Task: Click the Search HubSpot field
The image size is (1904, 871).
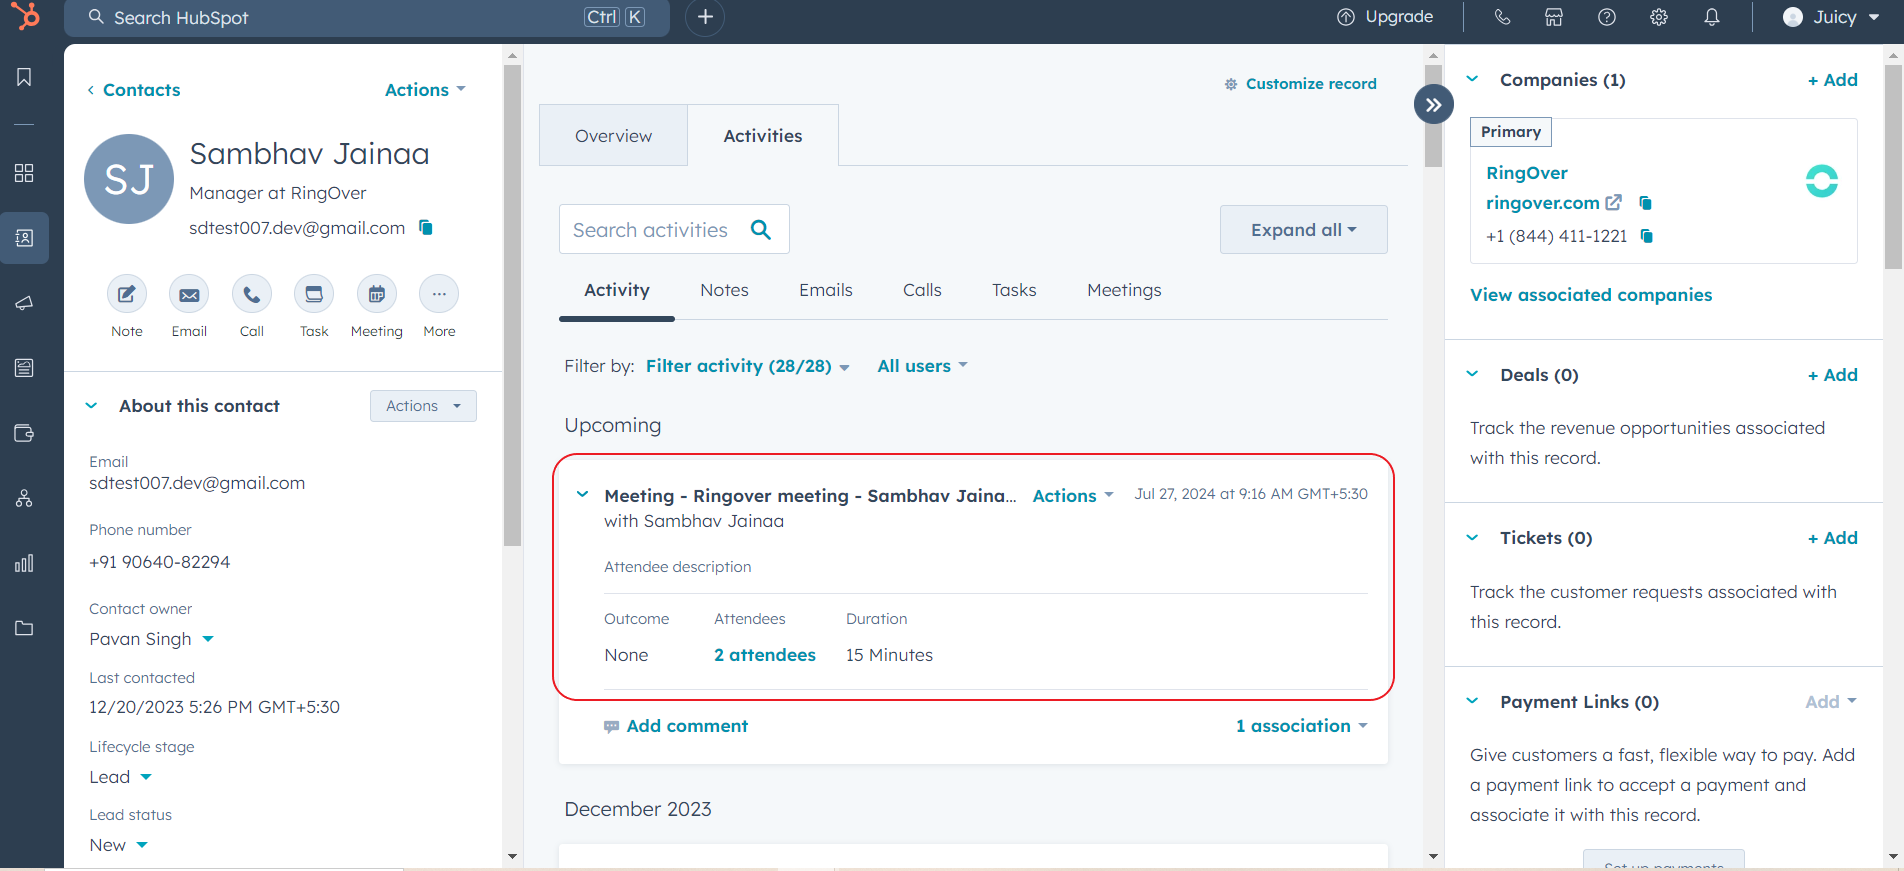Action: click(367, 17)
